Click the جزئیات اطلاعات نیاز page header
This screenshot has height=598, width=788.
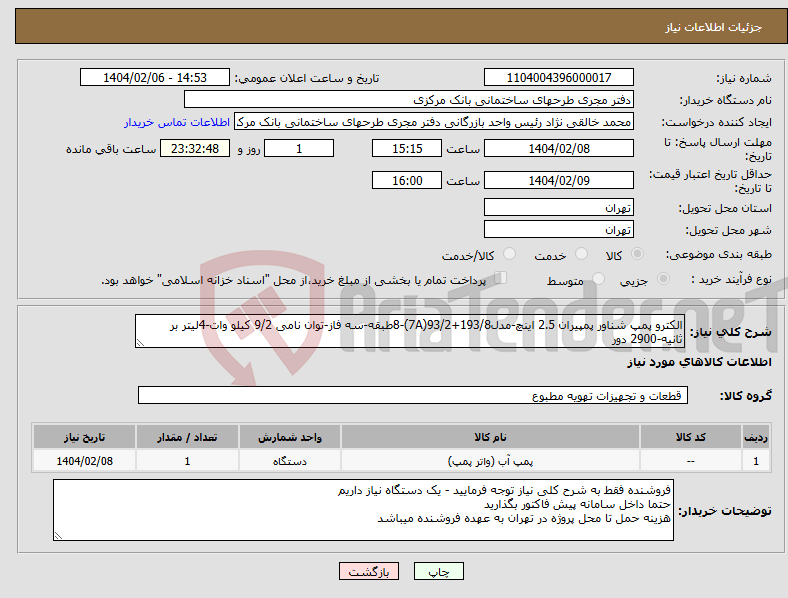(x=714, y=27)
